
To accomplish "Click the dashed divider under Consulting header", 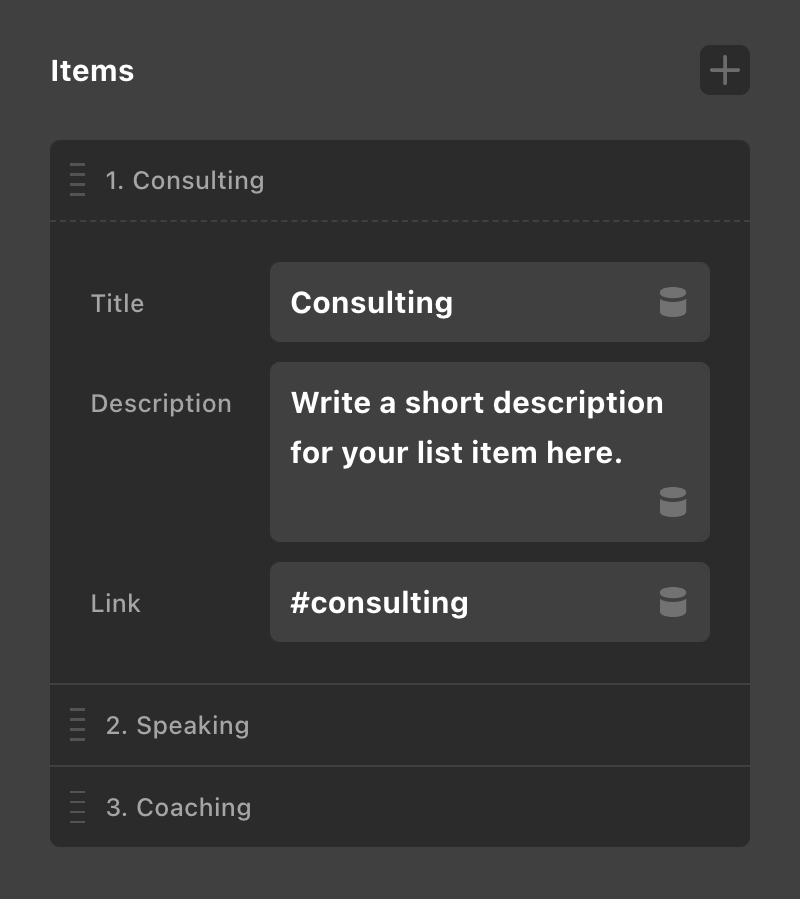I will pos(400,221).
